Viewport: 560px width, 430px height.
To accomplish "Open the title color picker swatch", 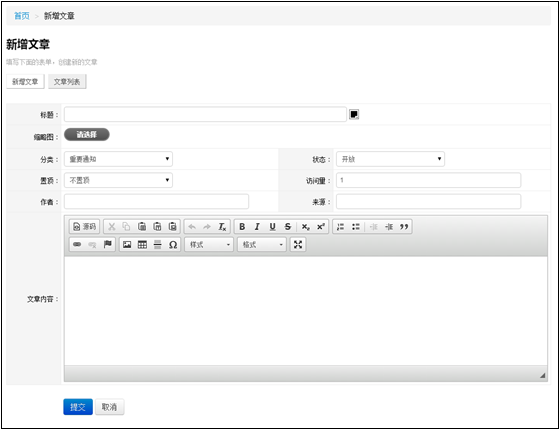I will (354, 114).
